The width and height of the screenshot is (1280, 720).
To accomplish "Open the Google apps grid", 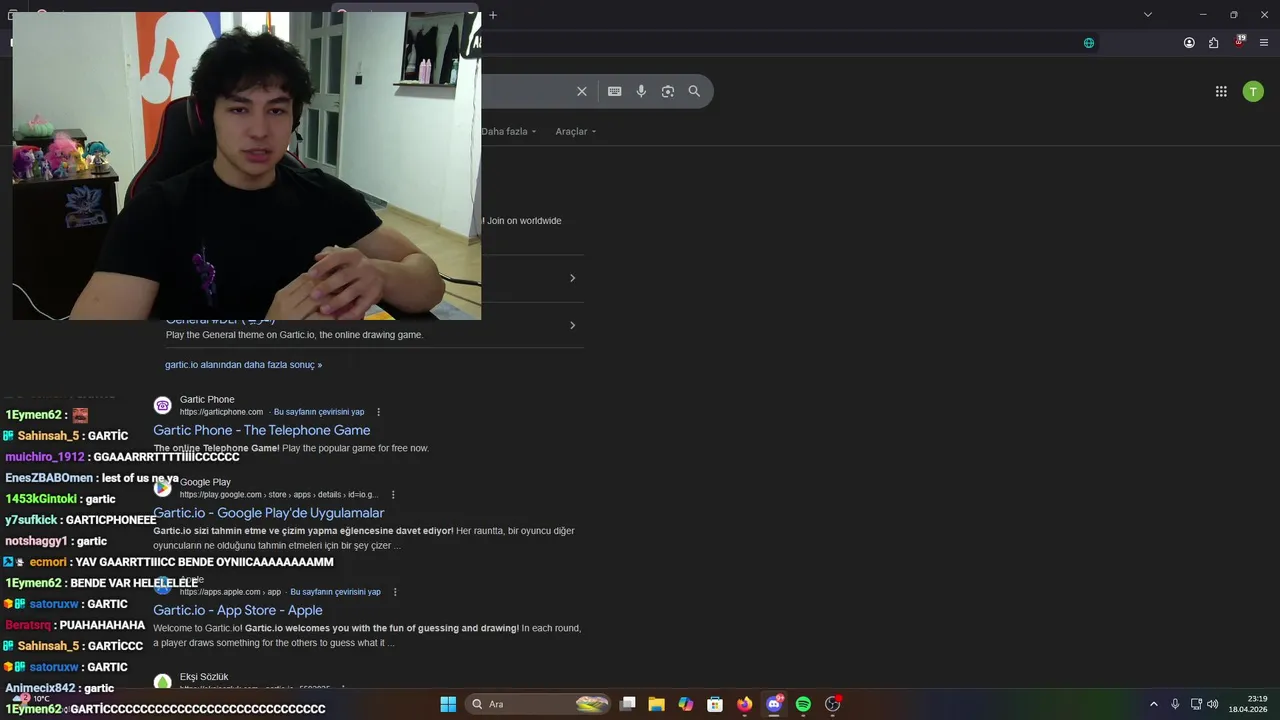I will coord(1221,91).
